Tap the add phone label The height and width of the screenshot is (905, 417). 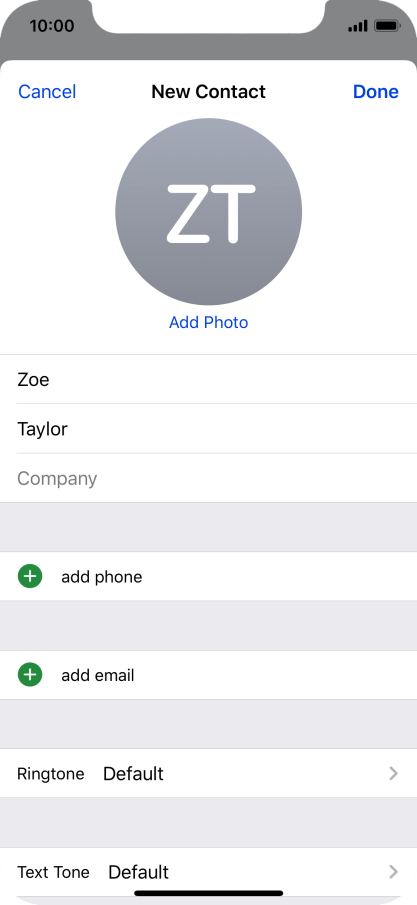[102, 577]
